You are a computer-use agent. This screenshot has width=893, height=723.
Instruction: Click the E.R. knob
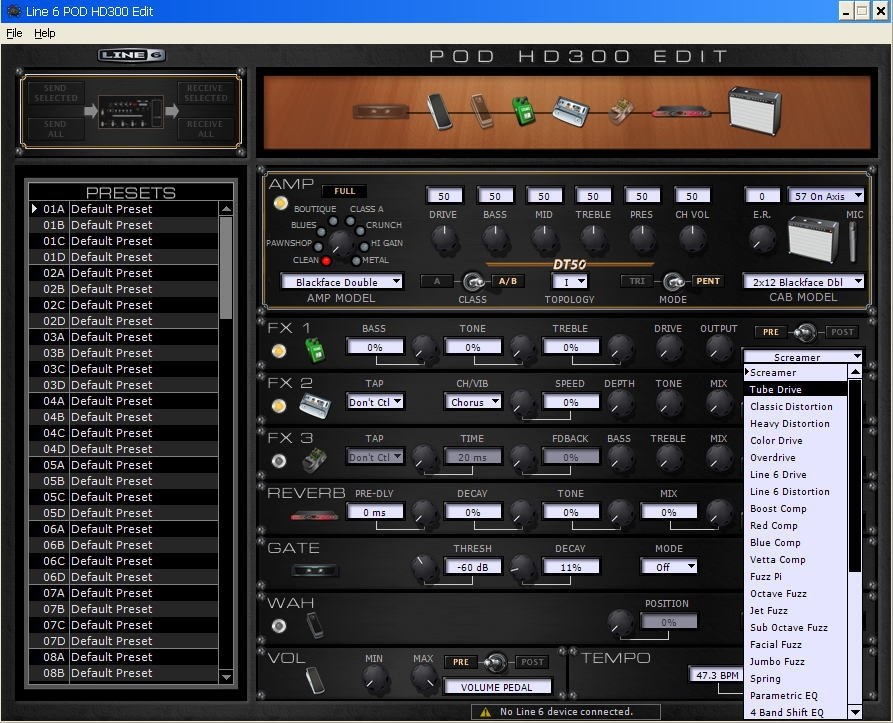click(761, 239)
